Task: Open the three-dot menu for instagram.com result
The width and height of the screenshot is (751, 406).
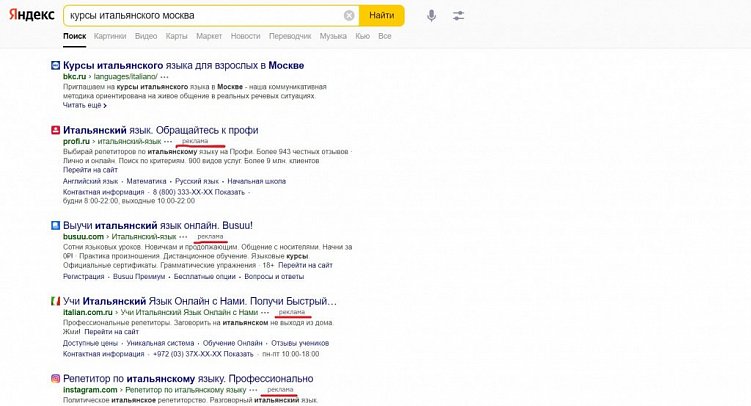Action: pos(253,390)
